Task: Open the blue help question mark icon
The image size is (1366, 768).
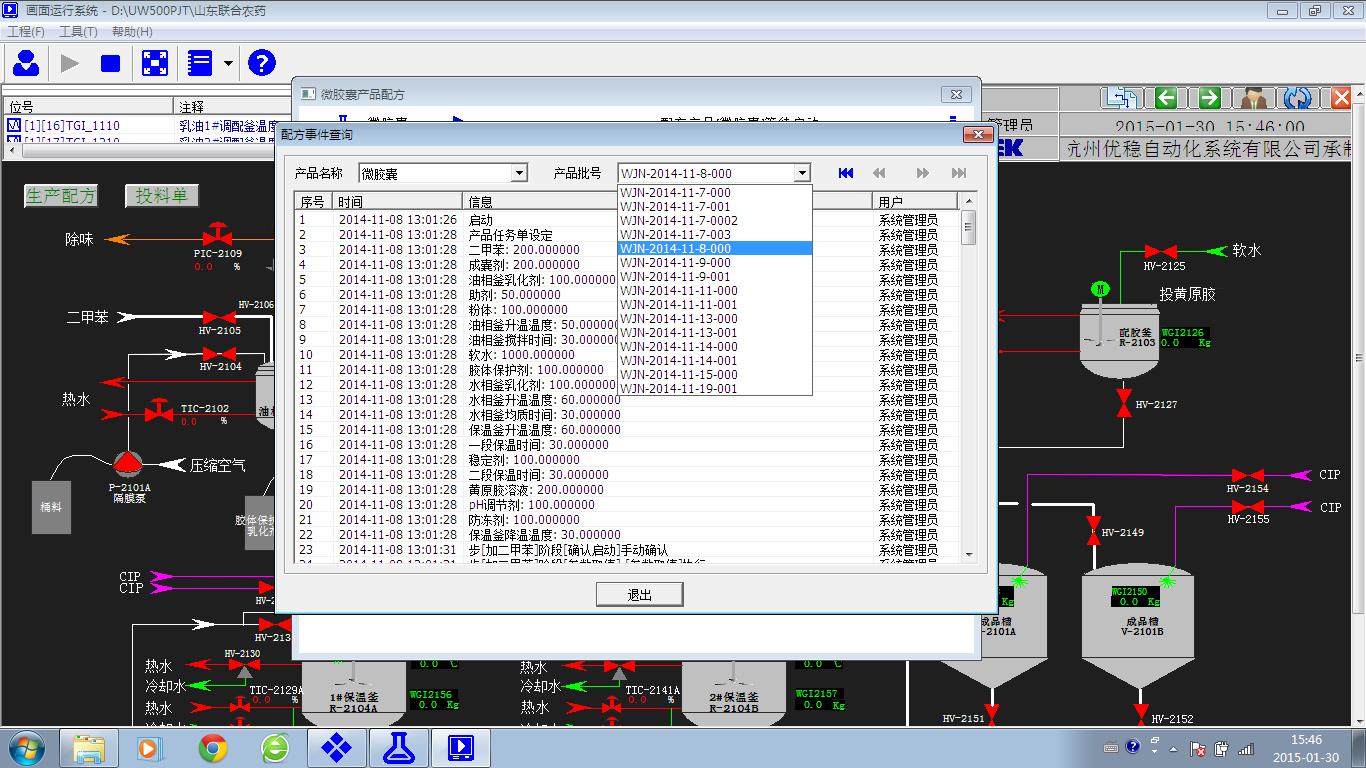Action: pos(261,64)
